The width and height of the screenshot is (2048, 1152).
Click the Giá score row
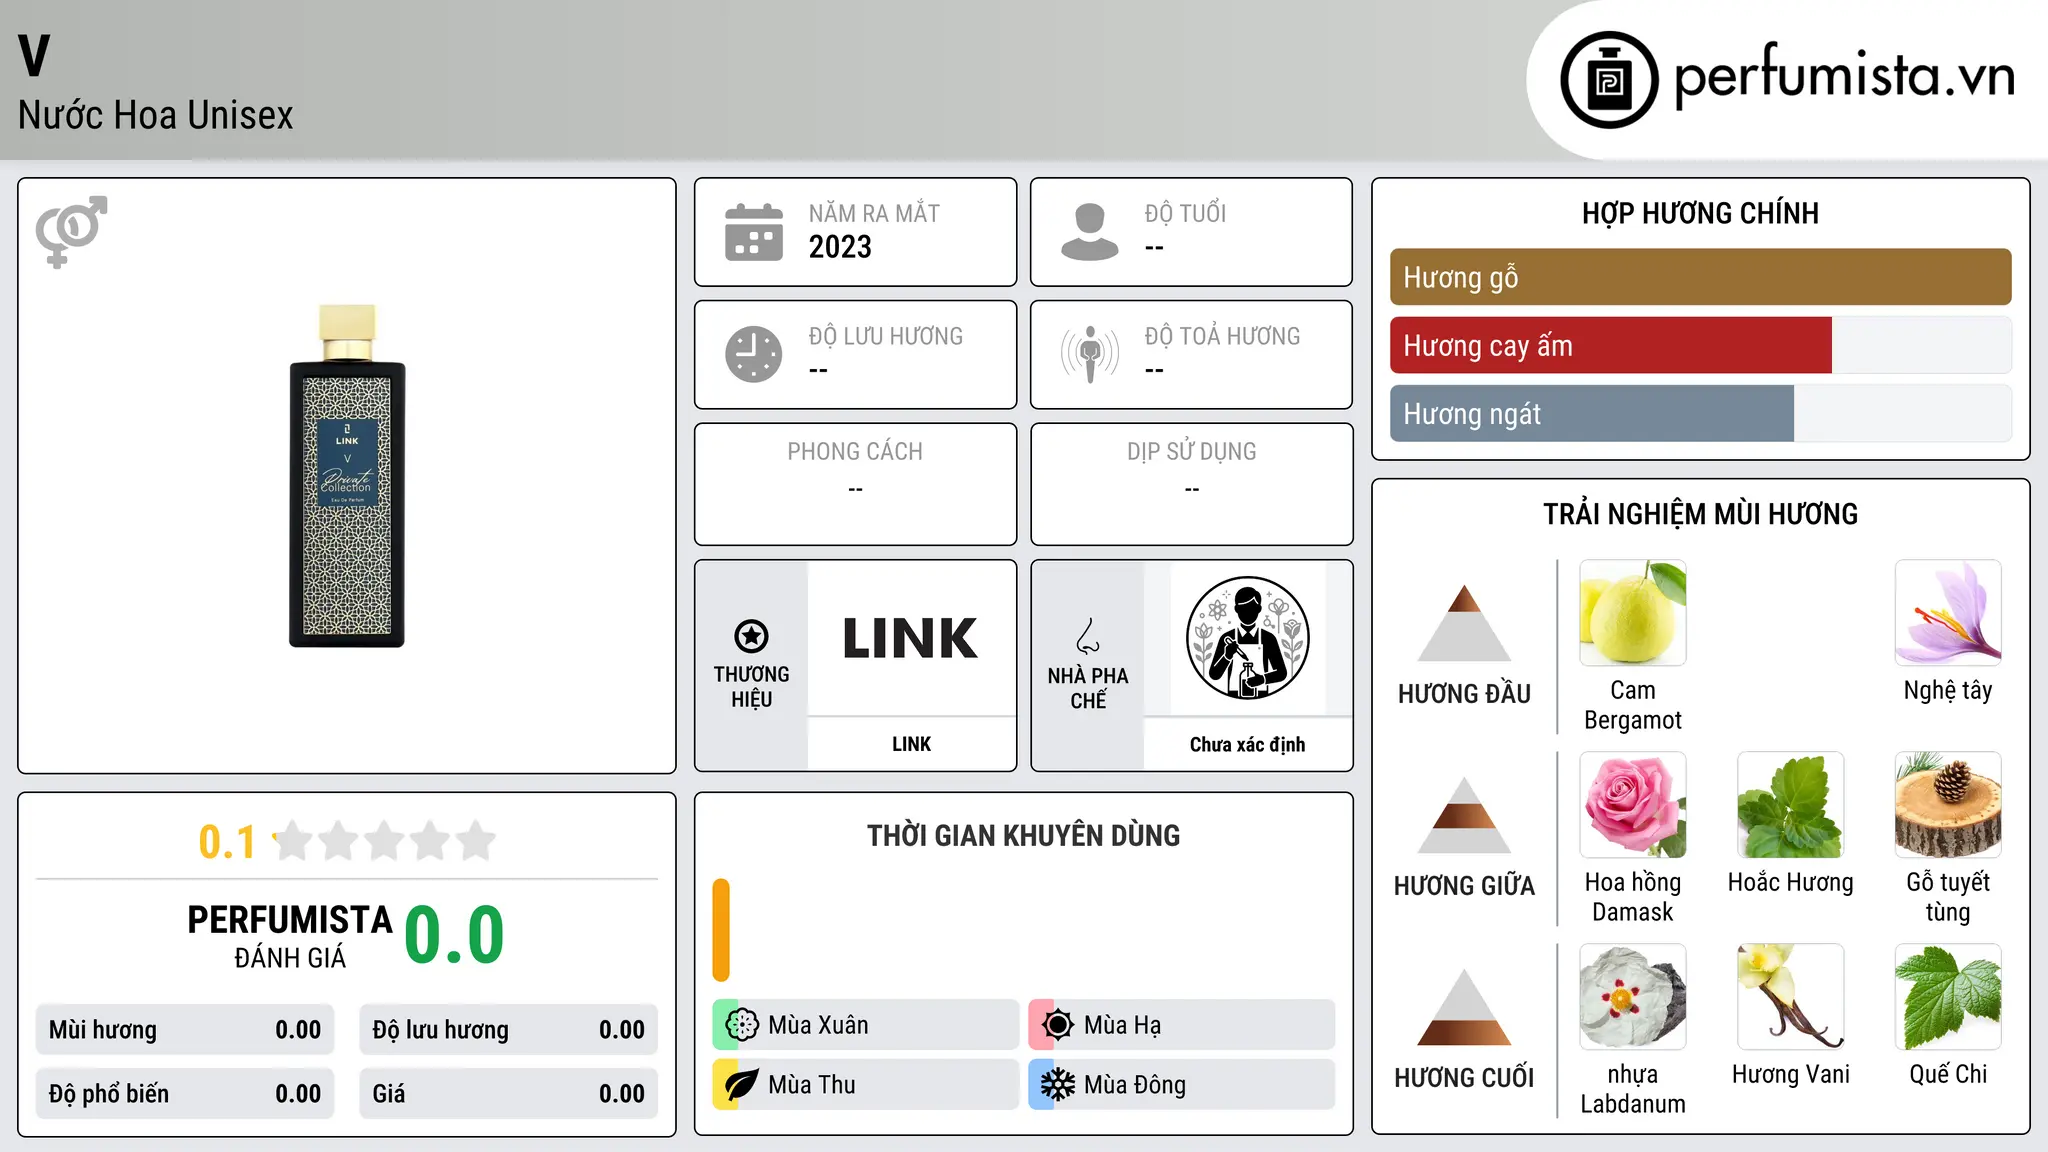click(508, 1094)
